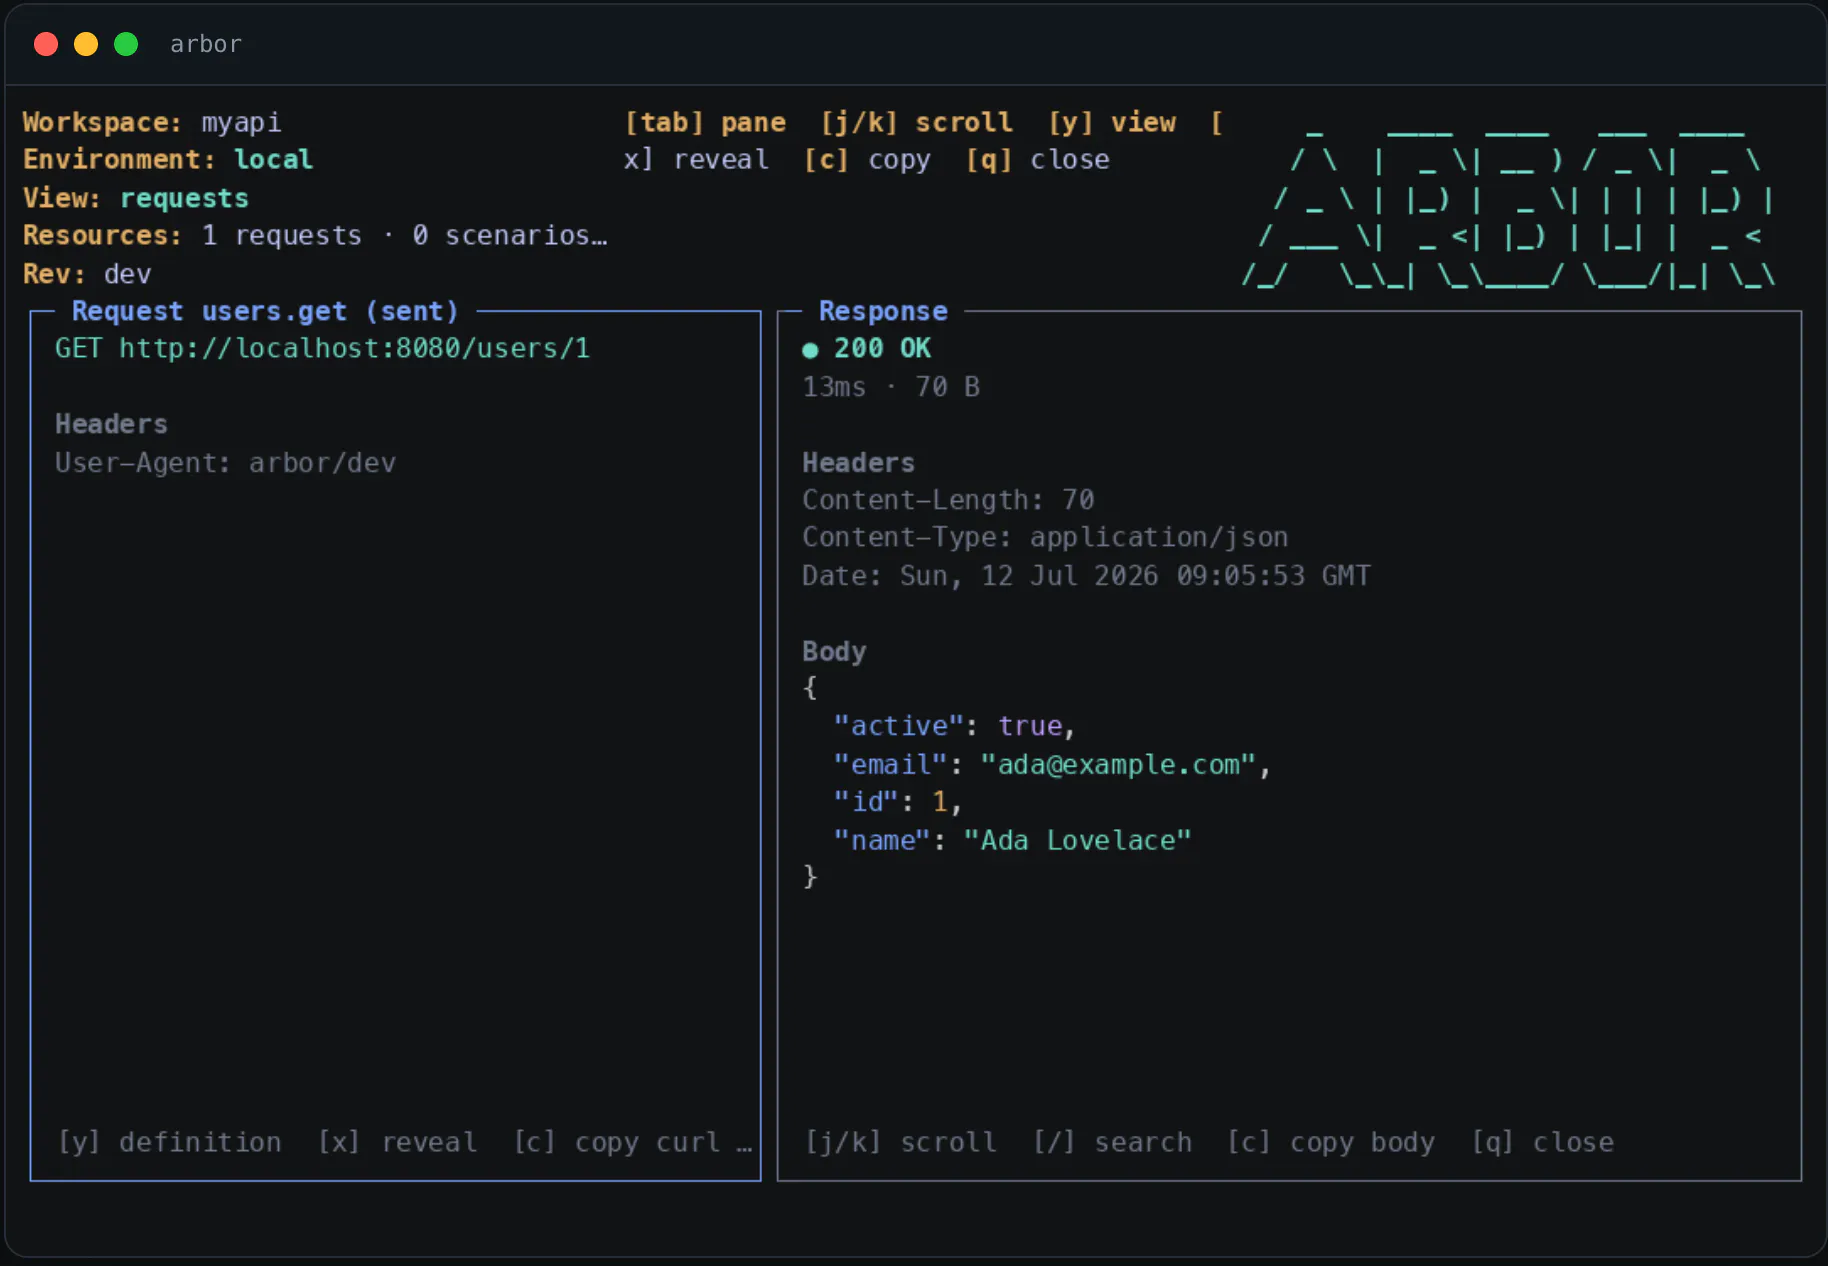Click the [j/k] scroll hint in top bar
The width and height of the screenshot is (1828, 1266).
pyautogui.click(x=916, y=122)
